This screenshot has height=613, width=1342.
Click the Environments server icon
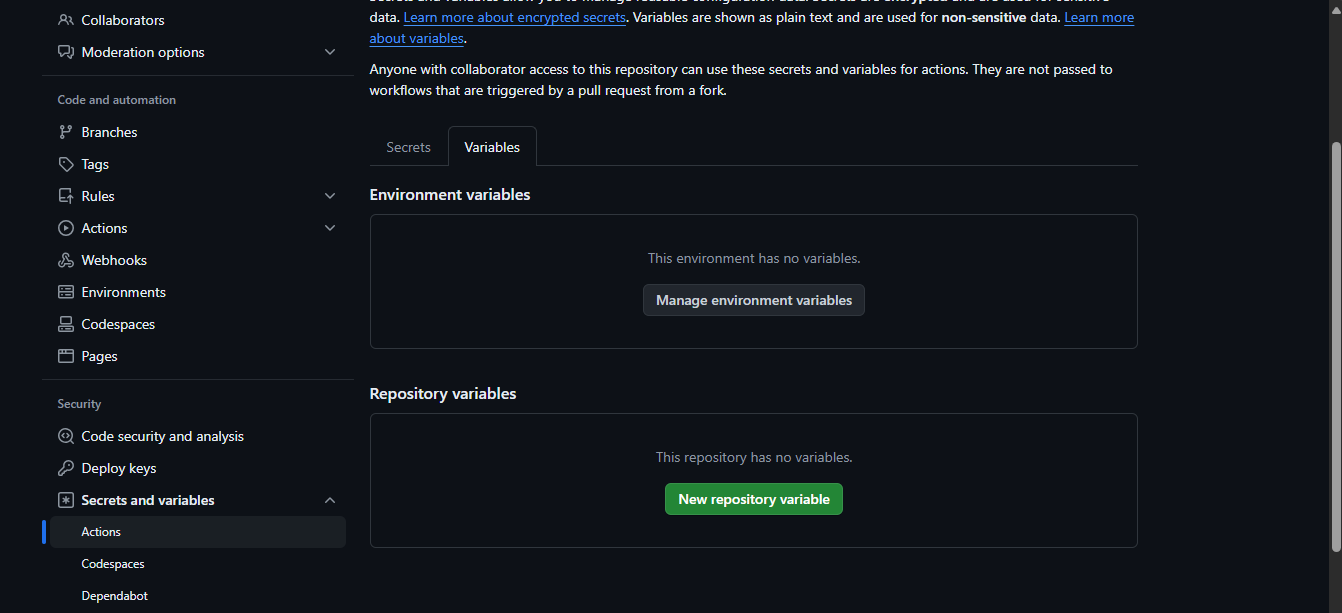[66, 292]
